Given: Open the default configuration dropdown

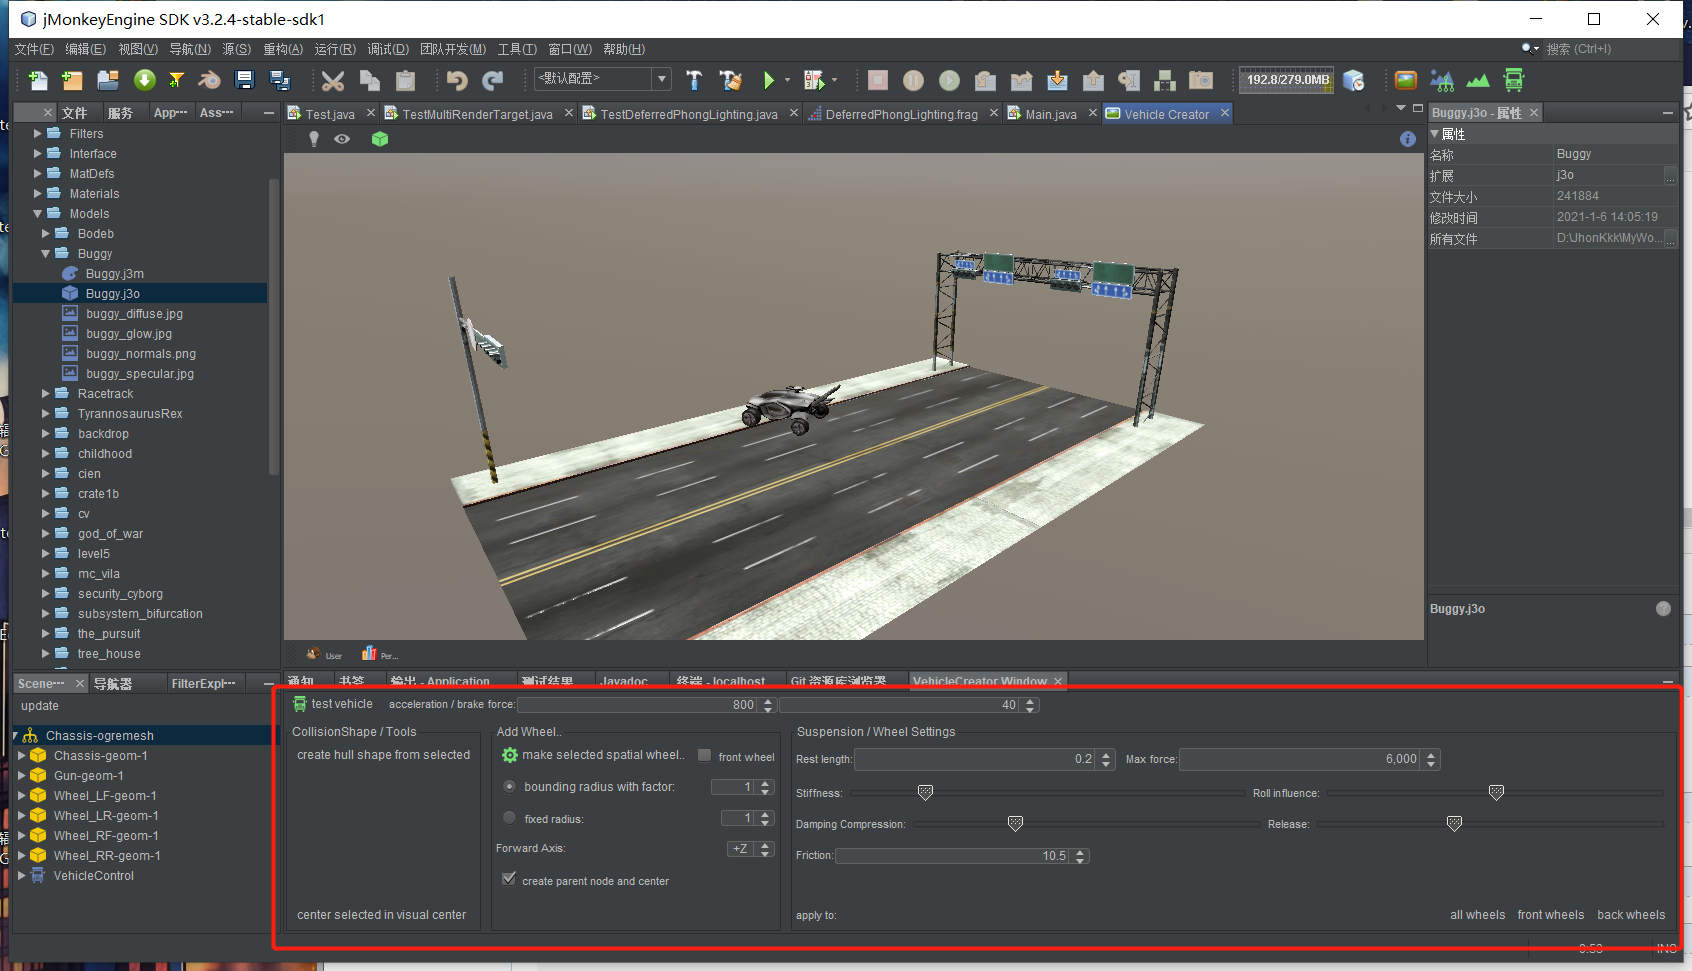Looking at the screenshot, I should pyautogui.click(x=661, y=79).
